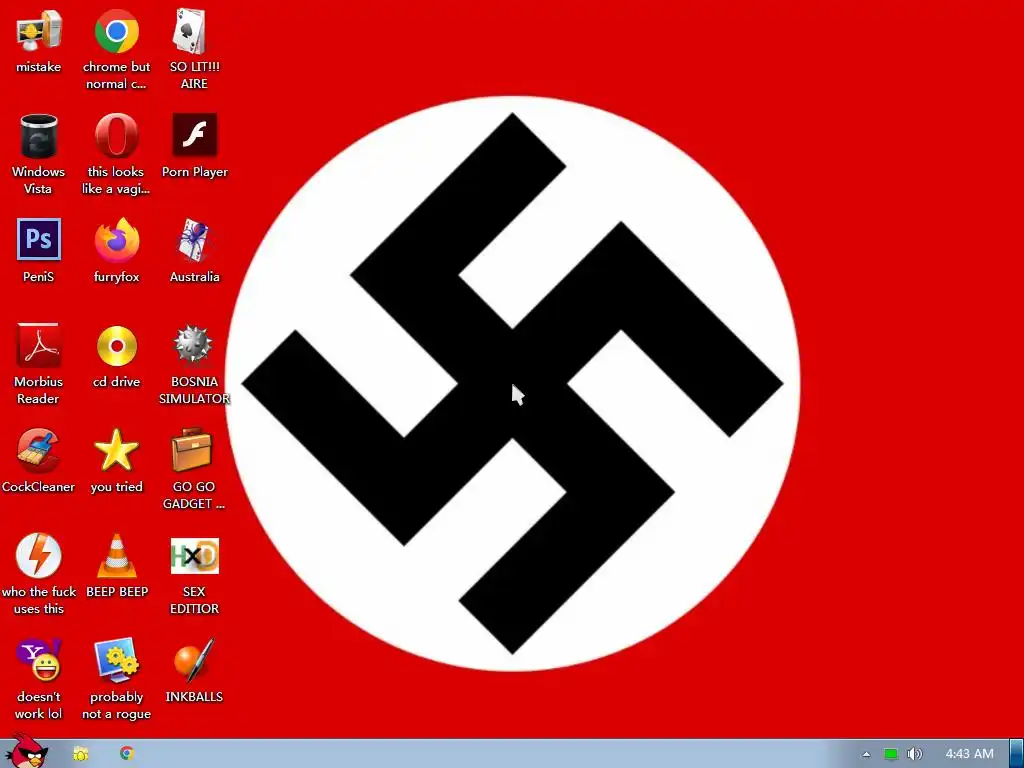This screenshot has width=1024, height=768.
Task: Open the green network tray icon
Action: [x=891, y=754]
